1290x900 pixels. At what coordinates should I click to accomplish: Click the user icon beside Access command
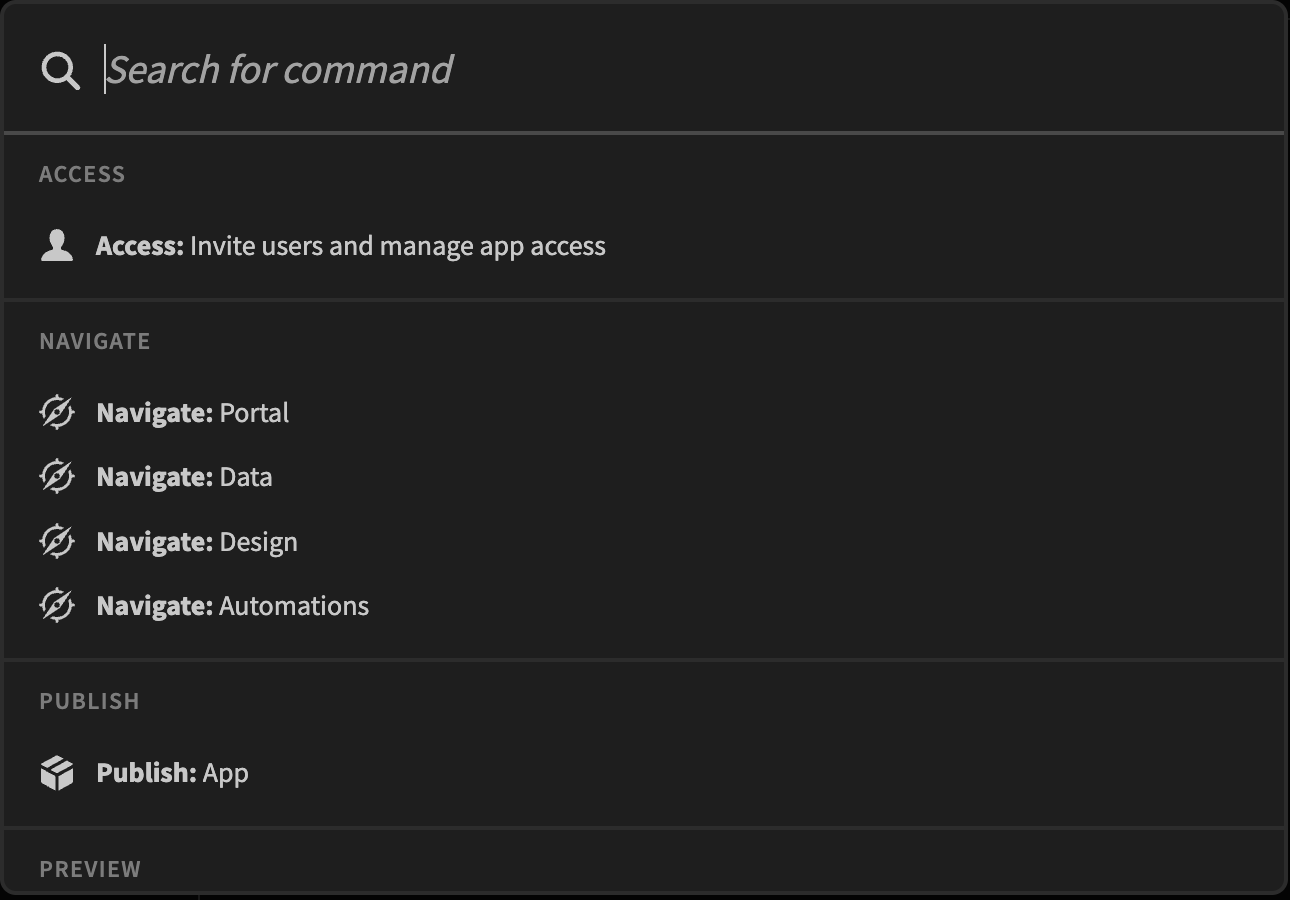(x=57, y=246)
